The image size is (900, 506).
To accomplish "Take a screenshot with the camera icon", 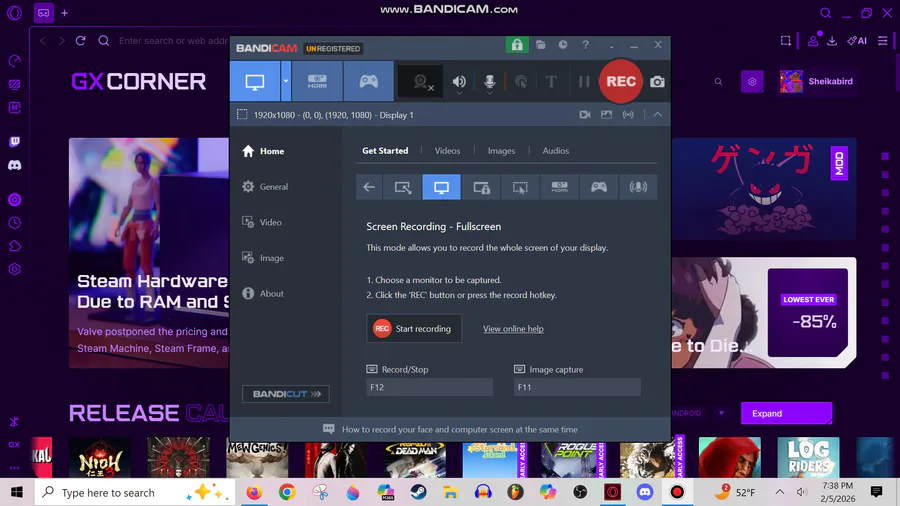I will tap(657, 82).
